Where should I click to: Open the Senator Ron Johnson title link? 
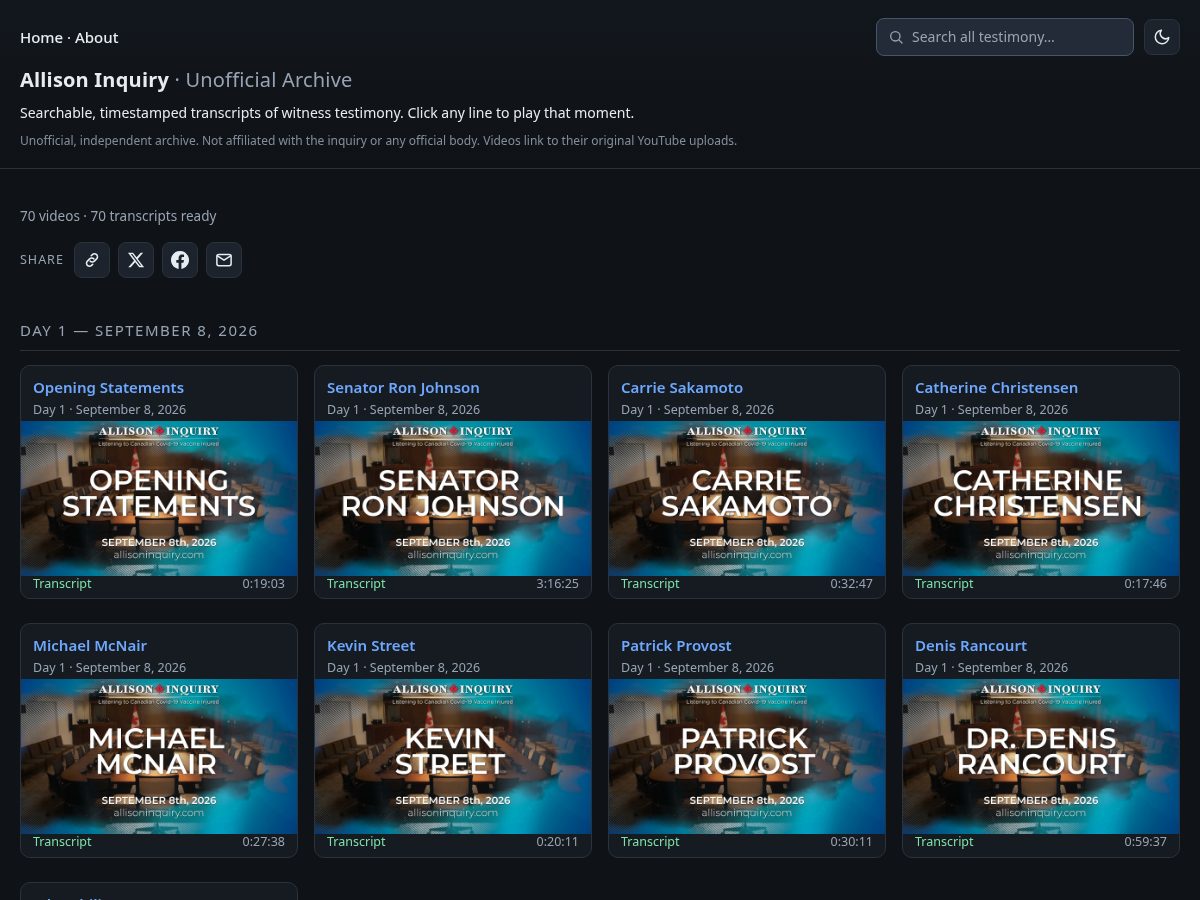pyautogui.click(x=403, y=388)
